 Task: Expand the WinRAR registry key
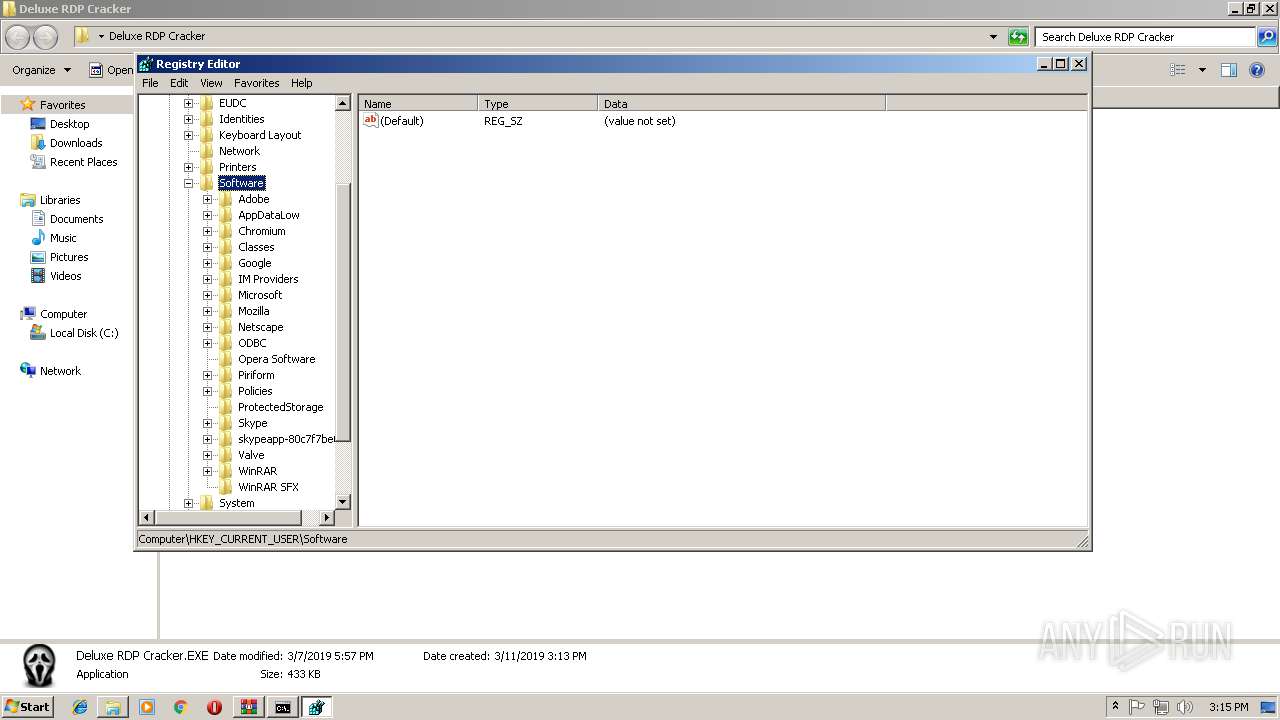coord(207,471)
